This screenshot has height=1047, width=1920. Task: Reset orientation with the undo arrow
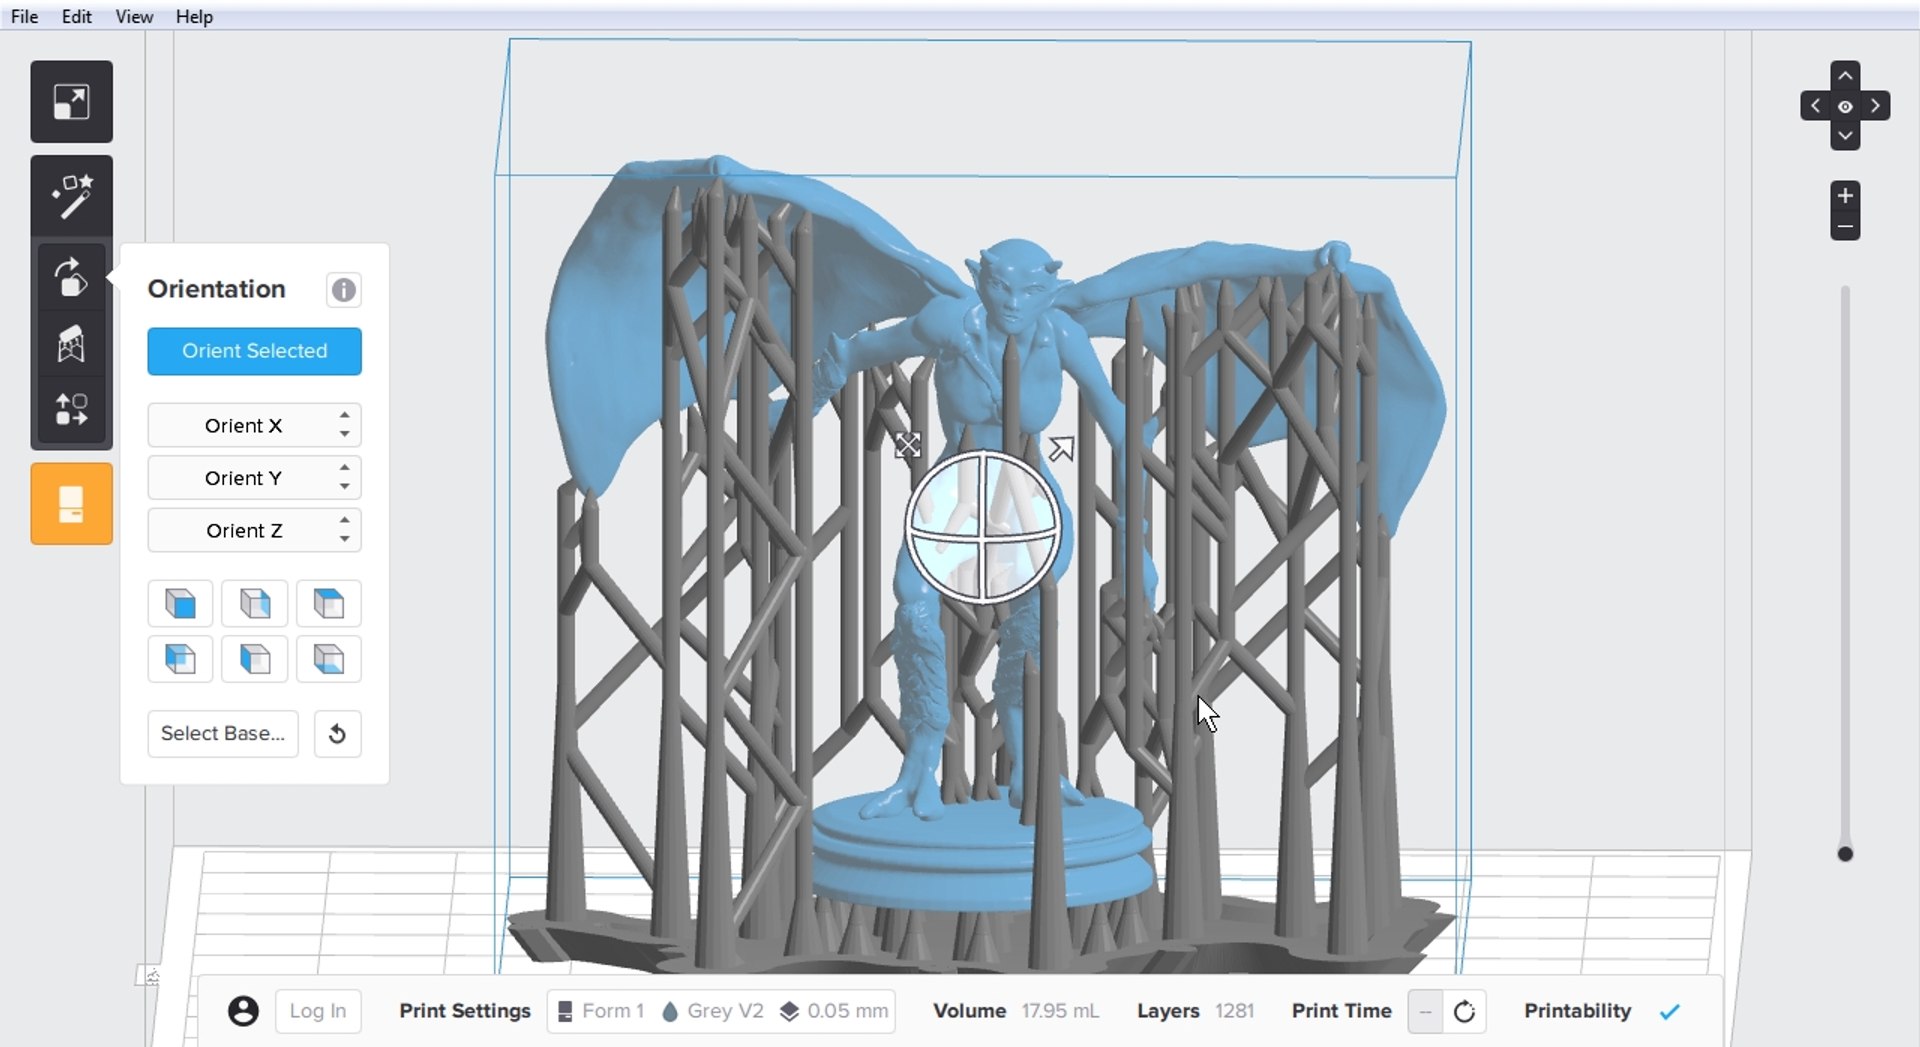click(337, 734)
